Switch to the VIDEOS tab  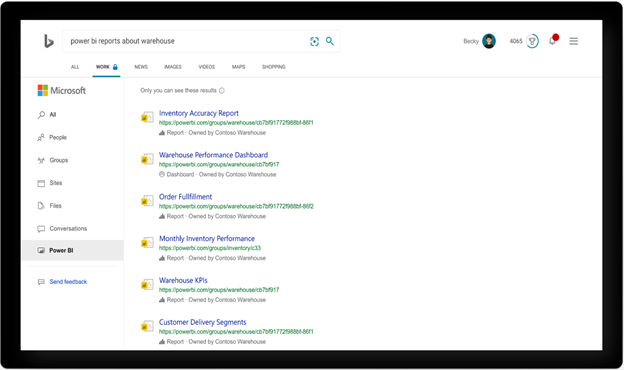[x=207, y=67]
